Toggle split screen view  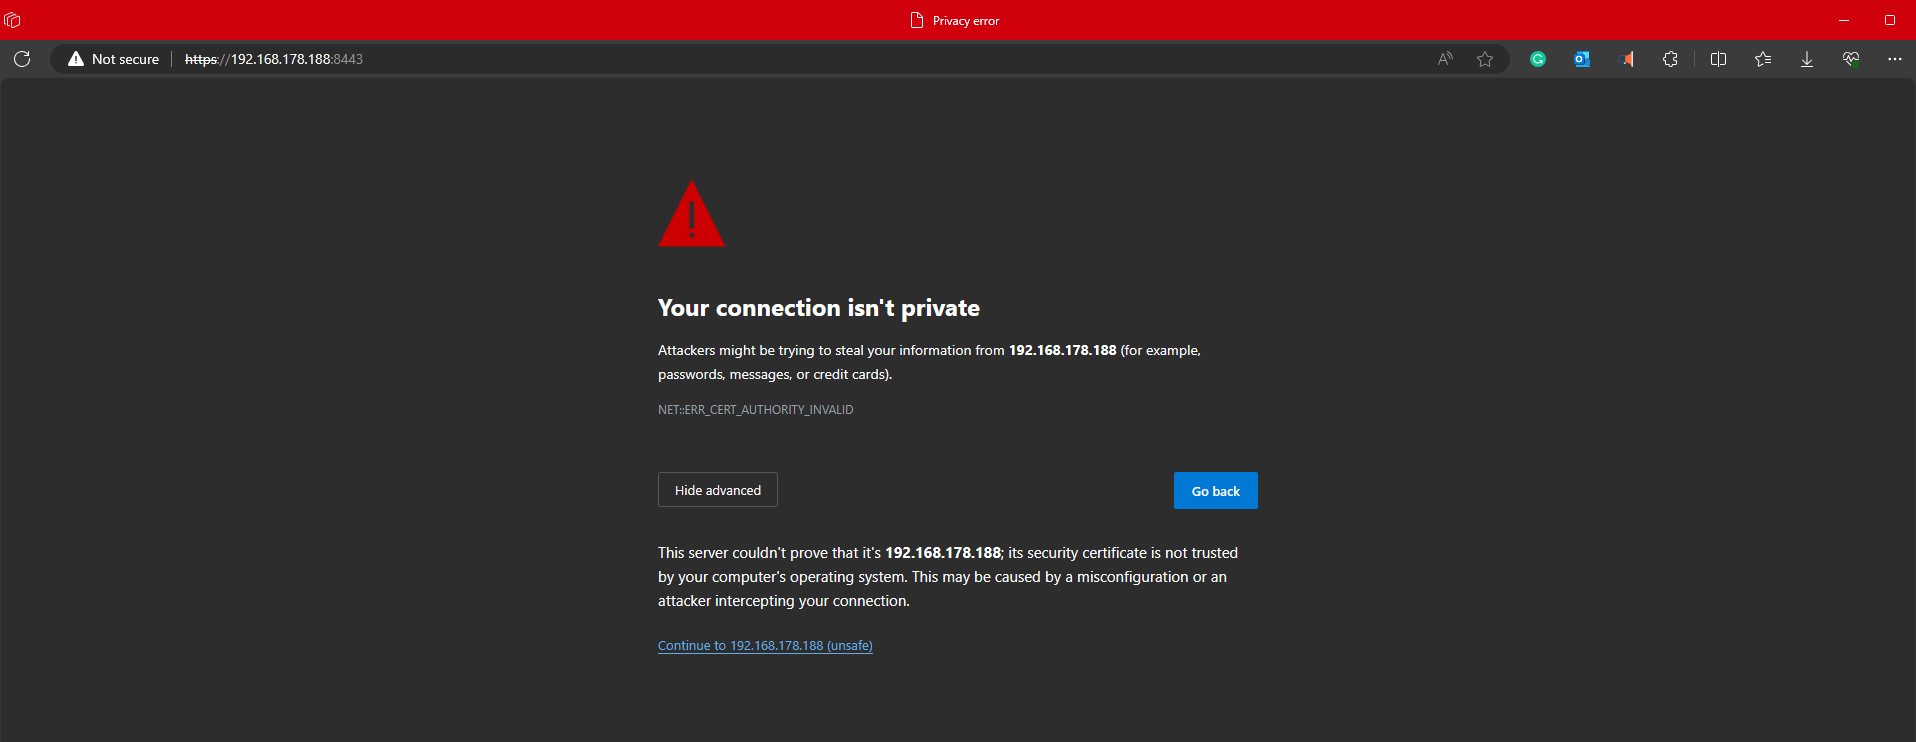coord(1719,59)
